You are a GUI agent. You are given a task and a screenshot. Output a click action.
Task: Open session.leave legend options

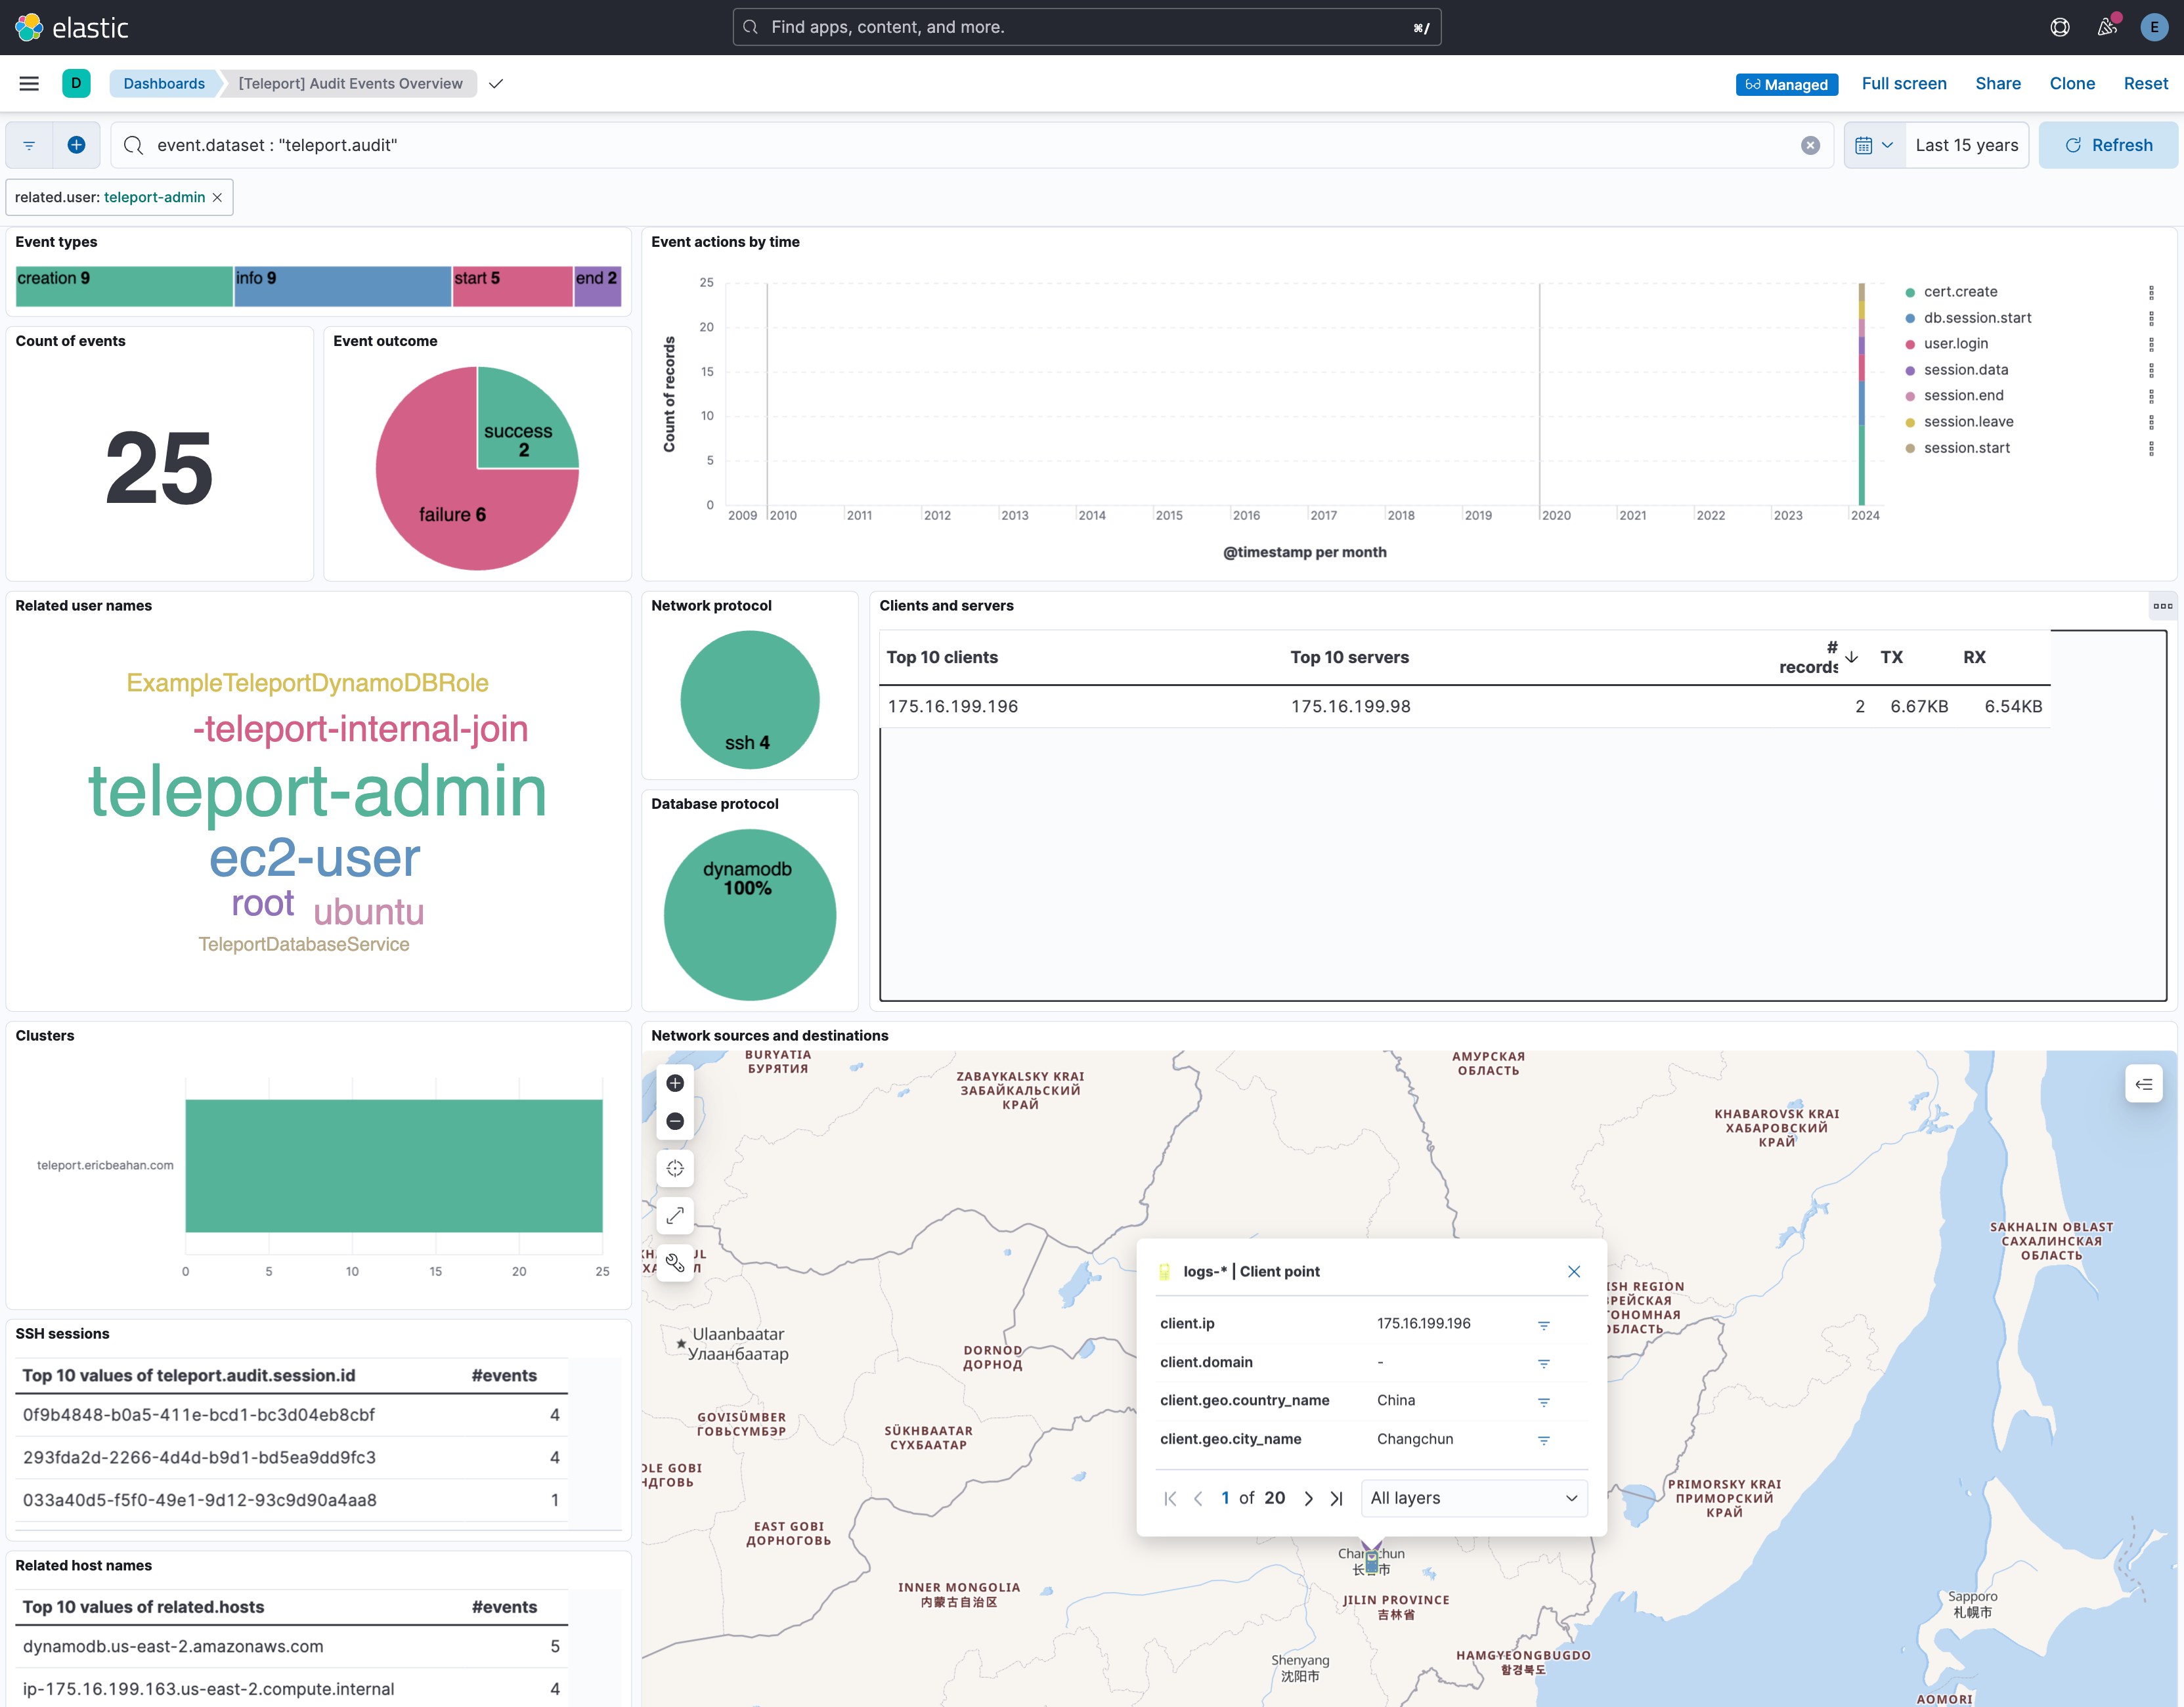pyautogui.click(x=2151, y=422)
